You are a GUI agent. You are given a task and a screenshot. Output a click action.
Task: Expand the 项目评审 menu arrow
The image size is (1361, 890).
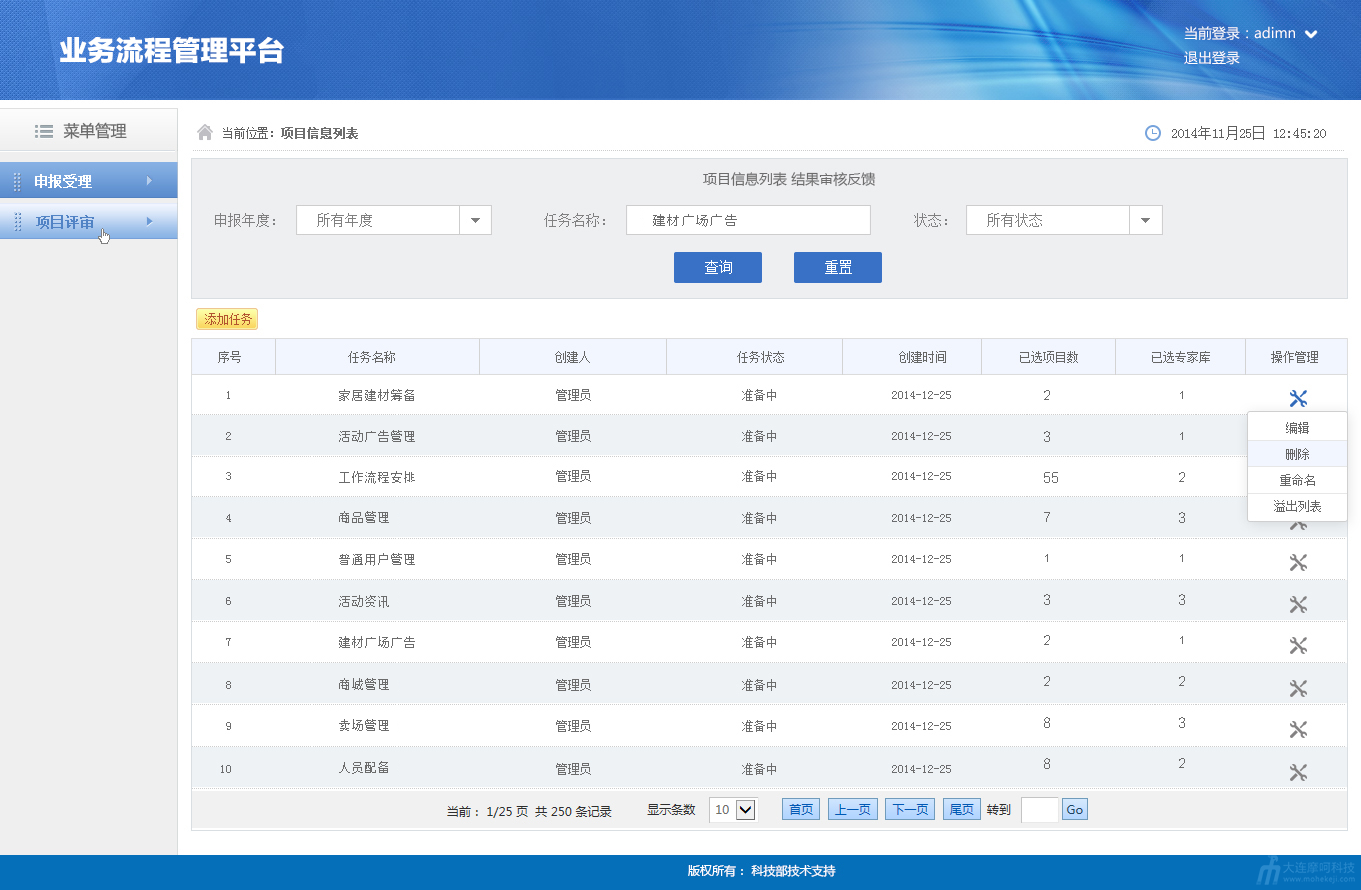point(150,221)
